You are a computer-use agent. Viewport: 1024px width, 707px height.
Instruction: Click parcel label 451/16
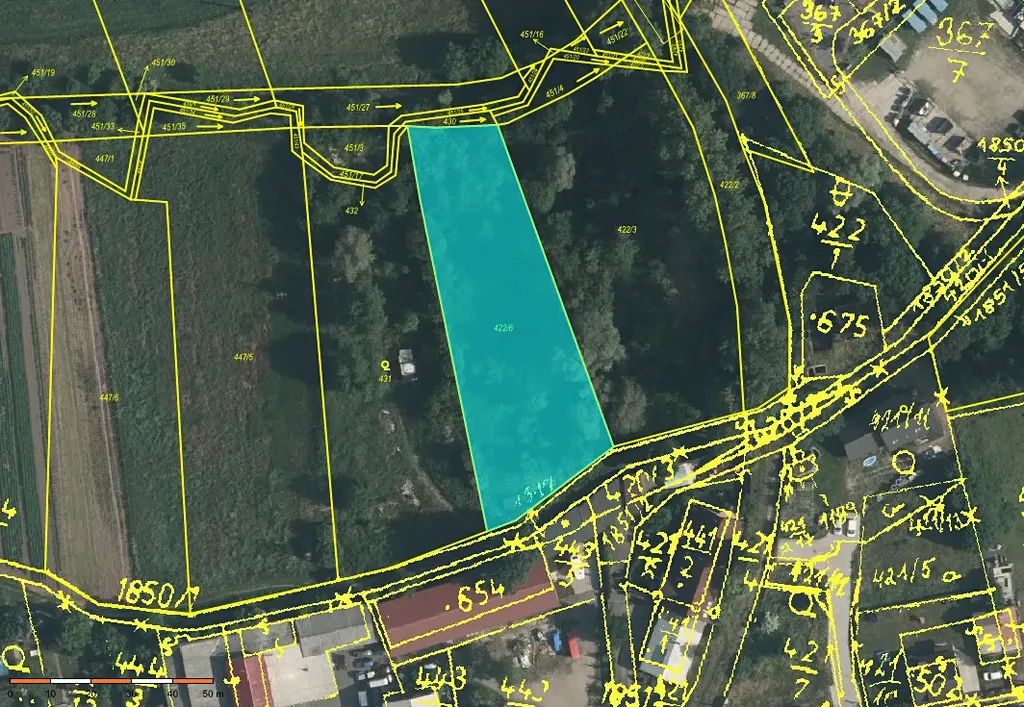click(x=532, y=35)
